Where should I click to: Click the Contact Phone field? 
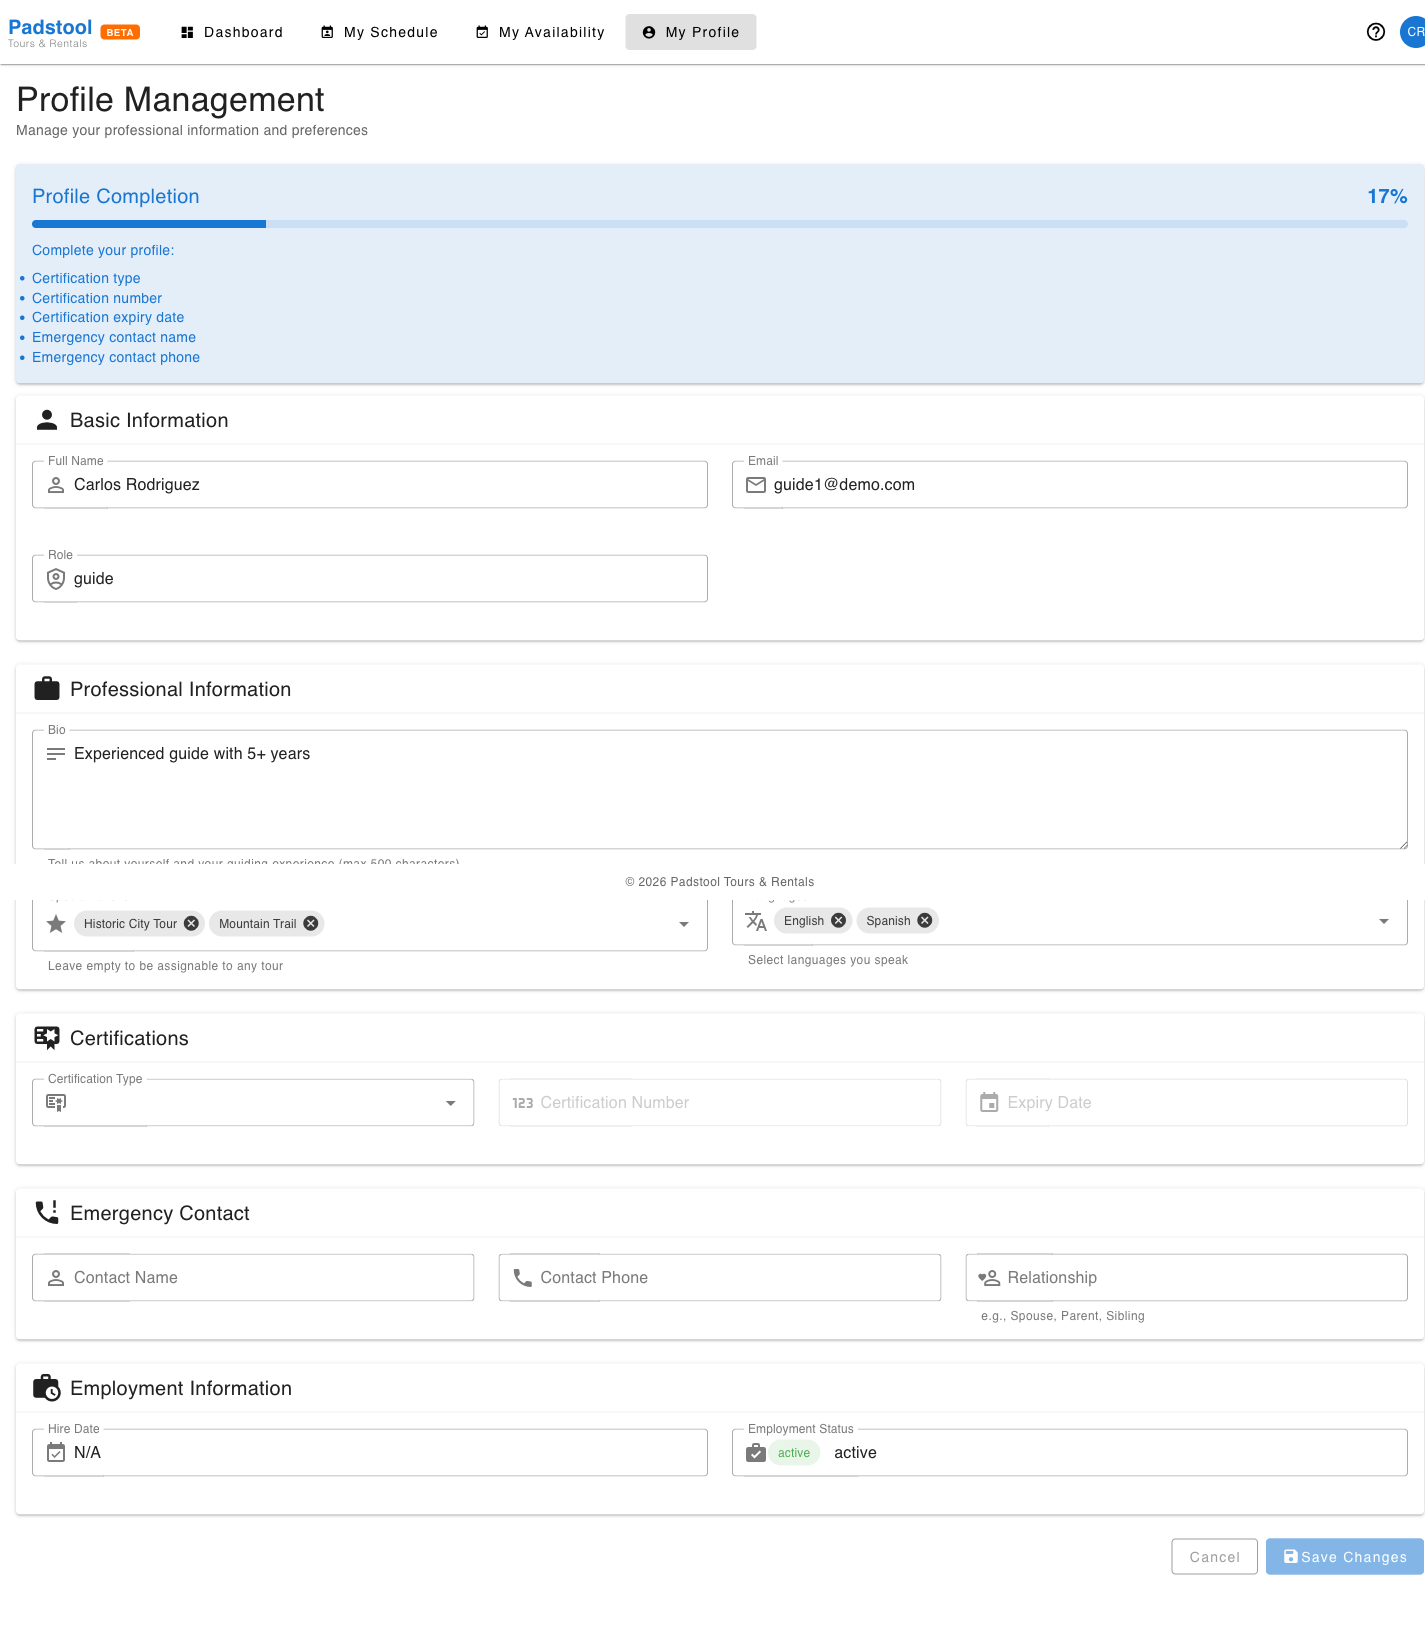pyautogui.click(x=720, y=1277)
